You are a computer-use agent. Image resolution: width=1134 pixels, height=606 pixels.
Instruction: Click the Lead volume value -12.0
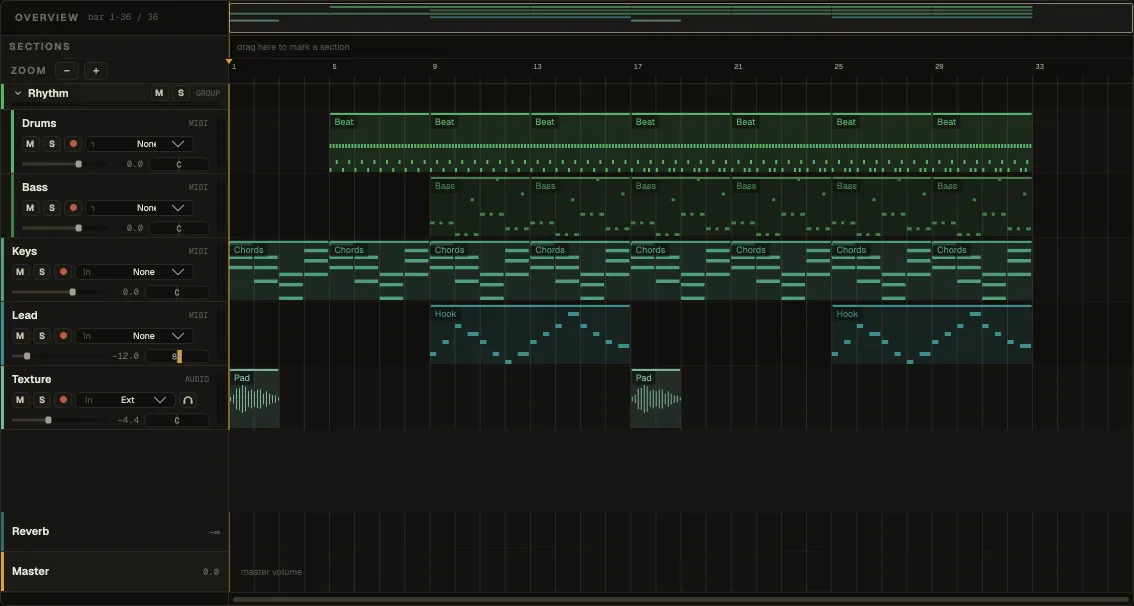click(x=125, y=356)
